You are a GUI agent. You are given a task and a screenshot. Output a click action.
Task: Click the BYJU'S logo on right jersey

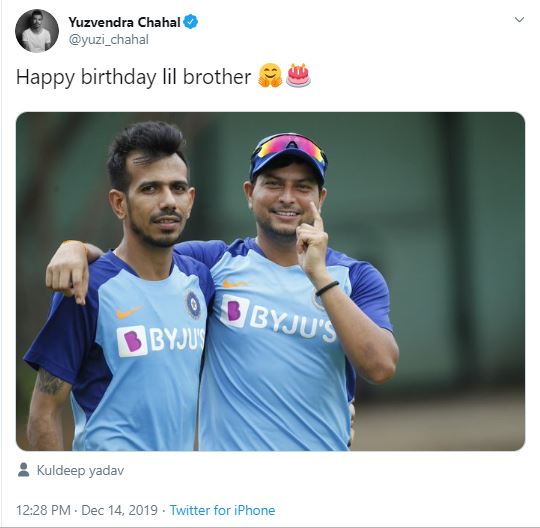[x=278, y=319]
